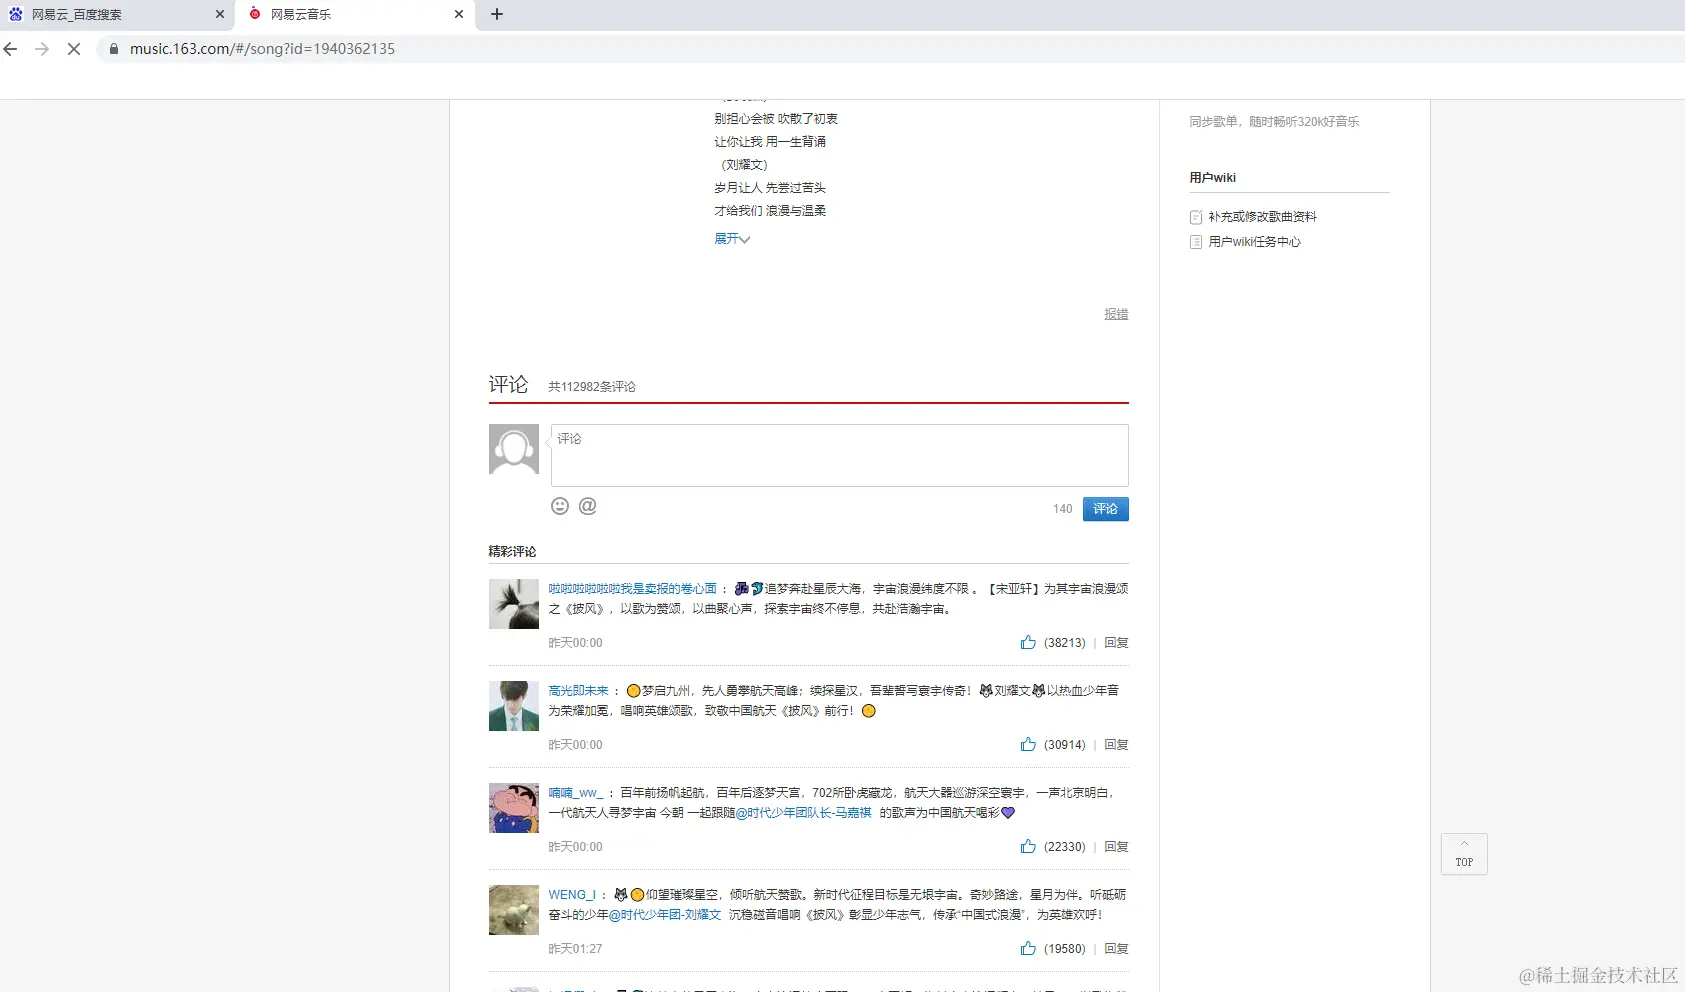1685x992 pixels.
Task: Click the （刘耀文） singer label in lyrics
Action: (744, 165)
